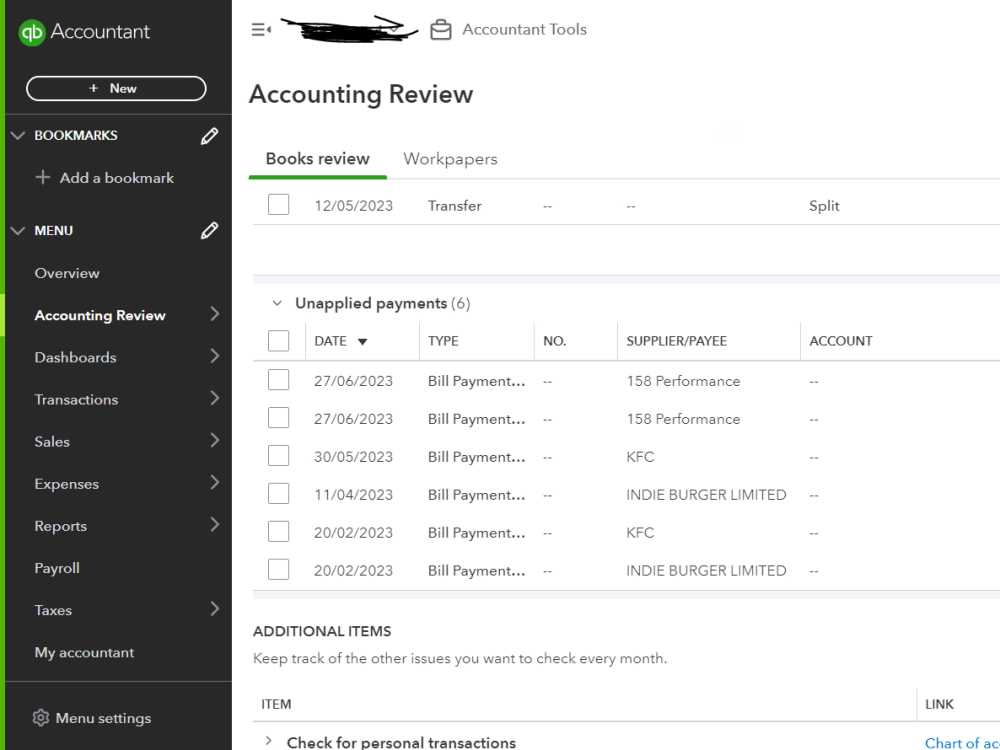Click the New button
1000x750 pixels.
(x=116, y=88)
